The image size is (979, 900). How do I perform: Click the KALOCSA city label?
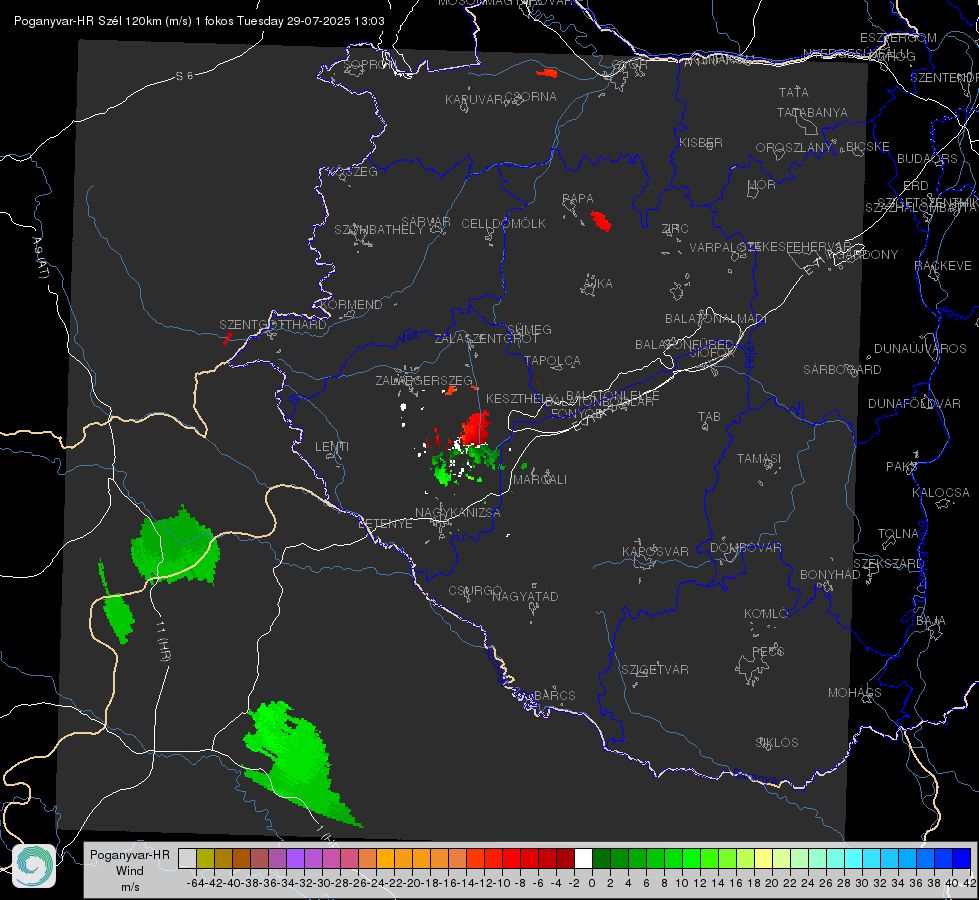(941, 493)
